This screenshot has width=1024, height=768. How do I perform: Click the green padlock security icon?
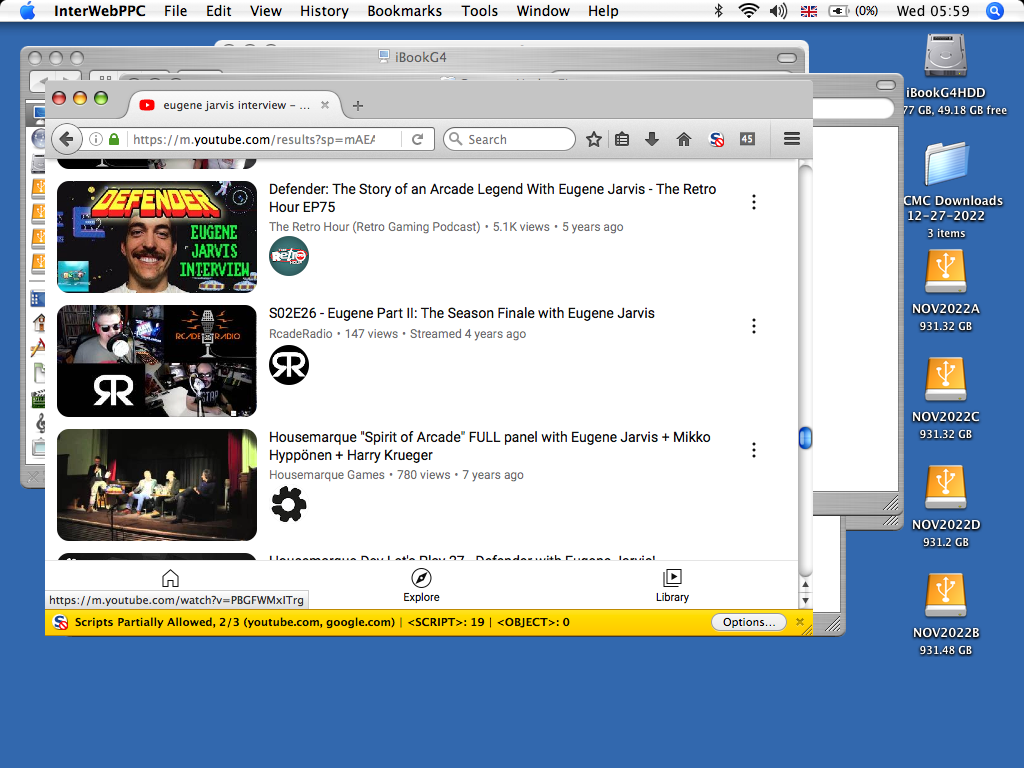click(x=114, y=139)
